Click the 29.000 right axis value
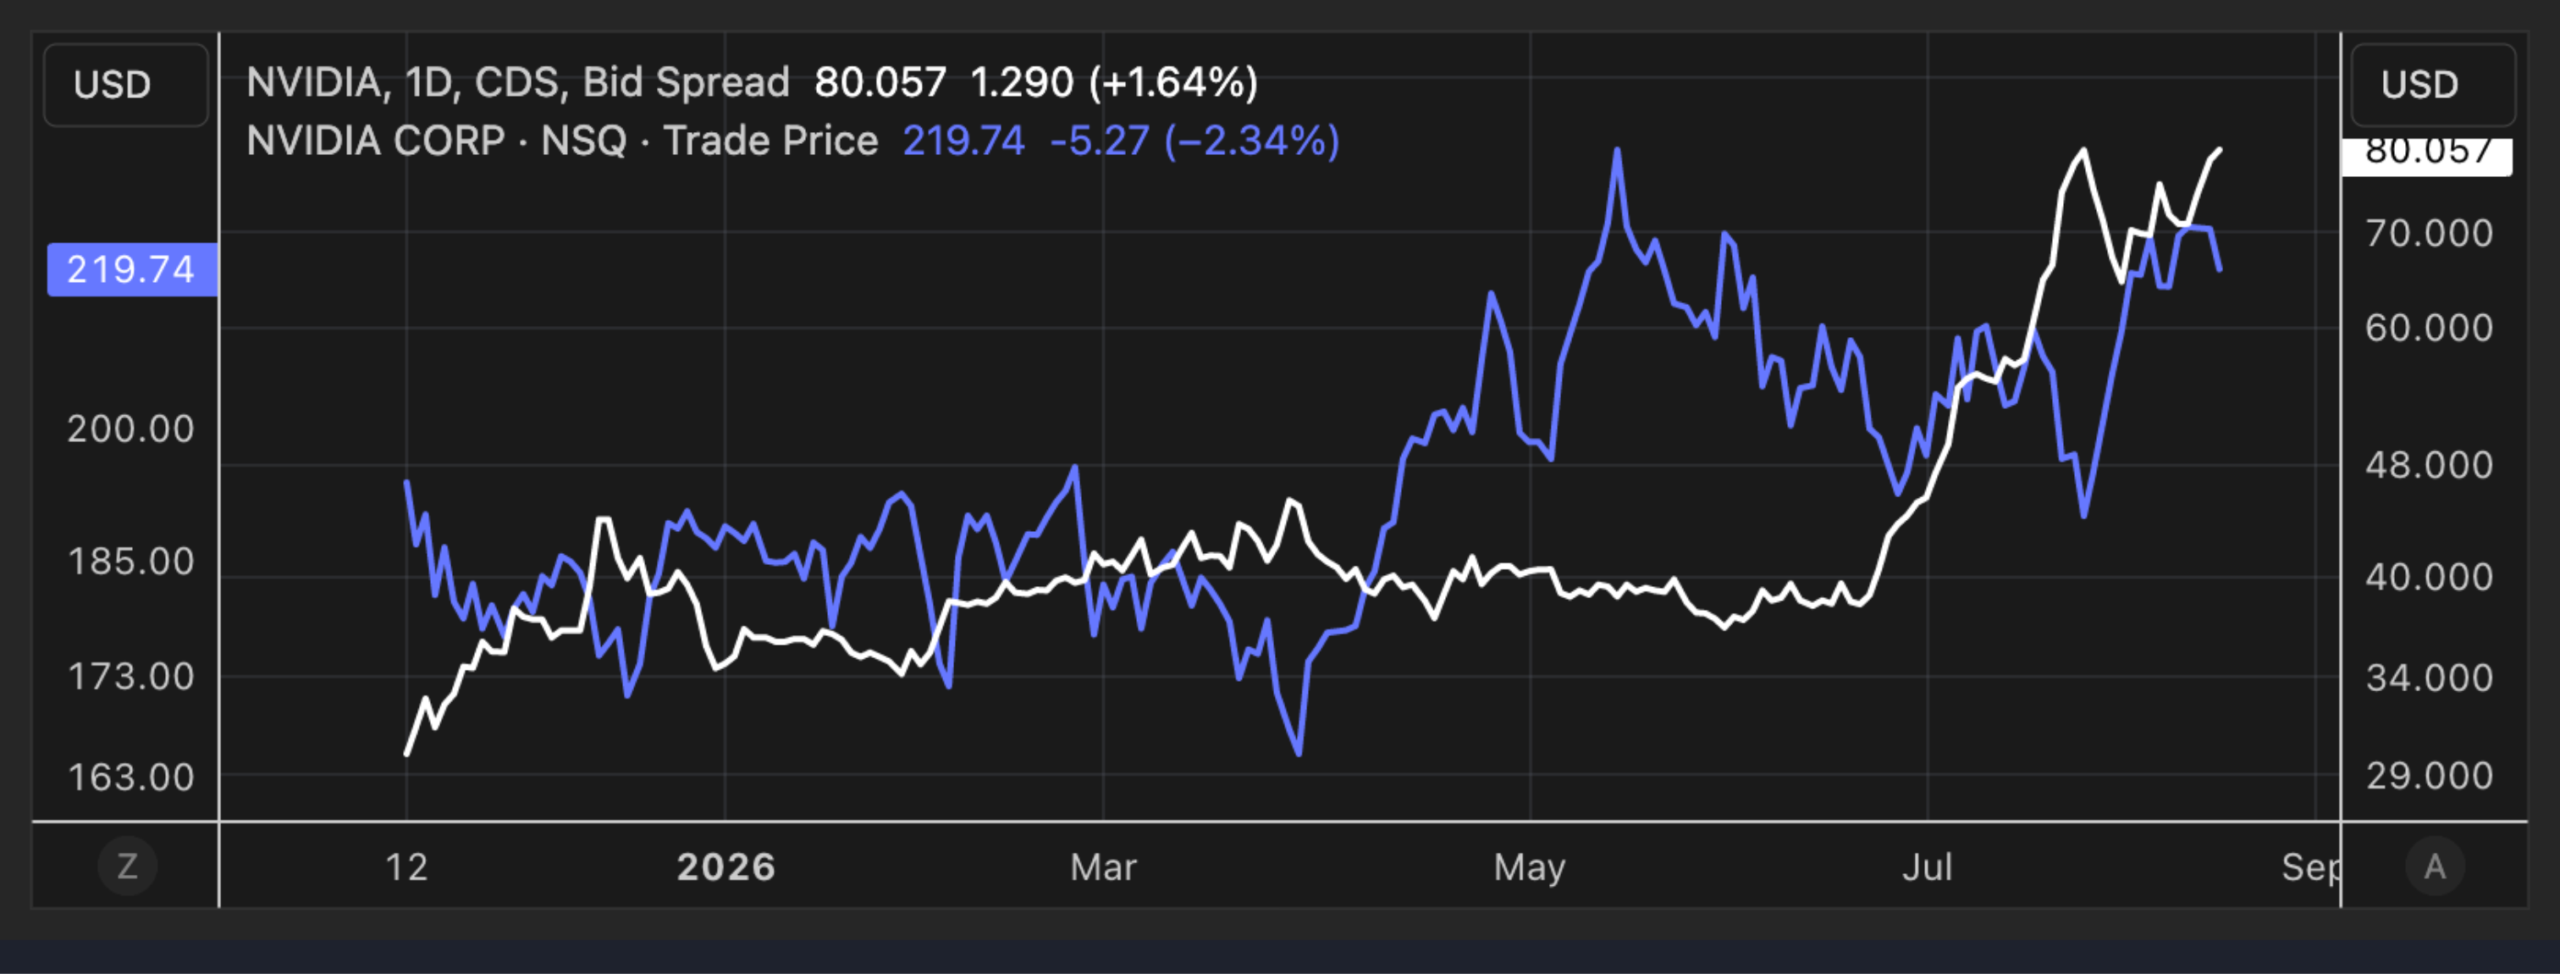Viewport: 2560px width, 974px height. (x=2429, y=776)
